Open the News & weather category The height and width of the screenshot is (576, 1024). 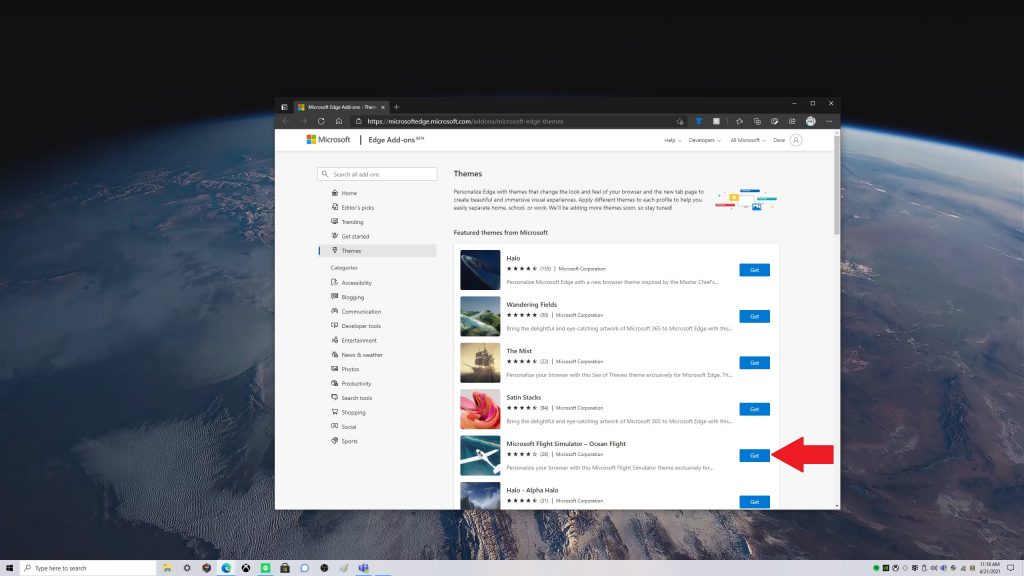[x=357, y=355]
